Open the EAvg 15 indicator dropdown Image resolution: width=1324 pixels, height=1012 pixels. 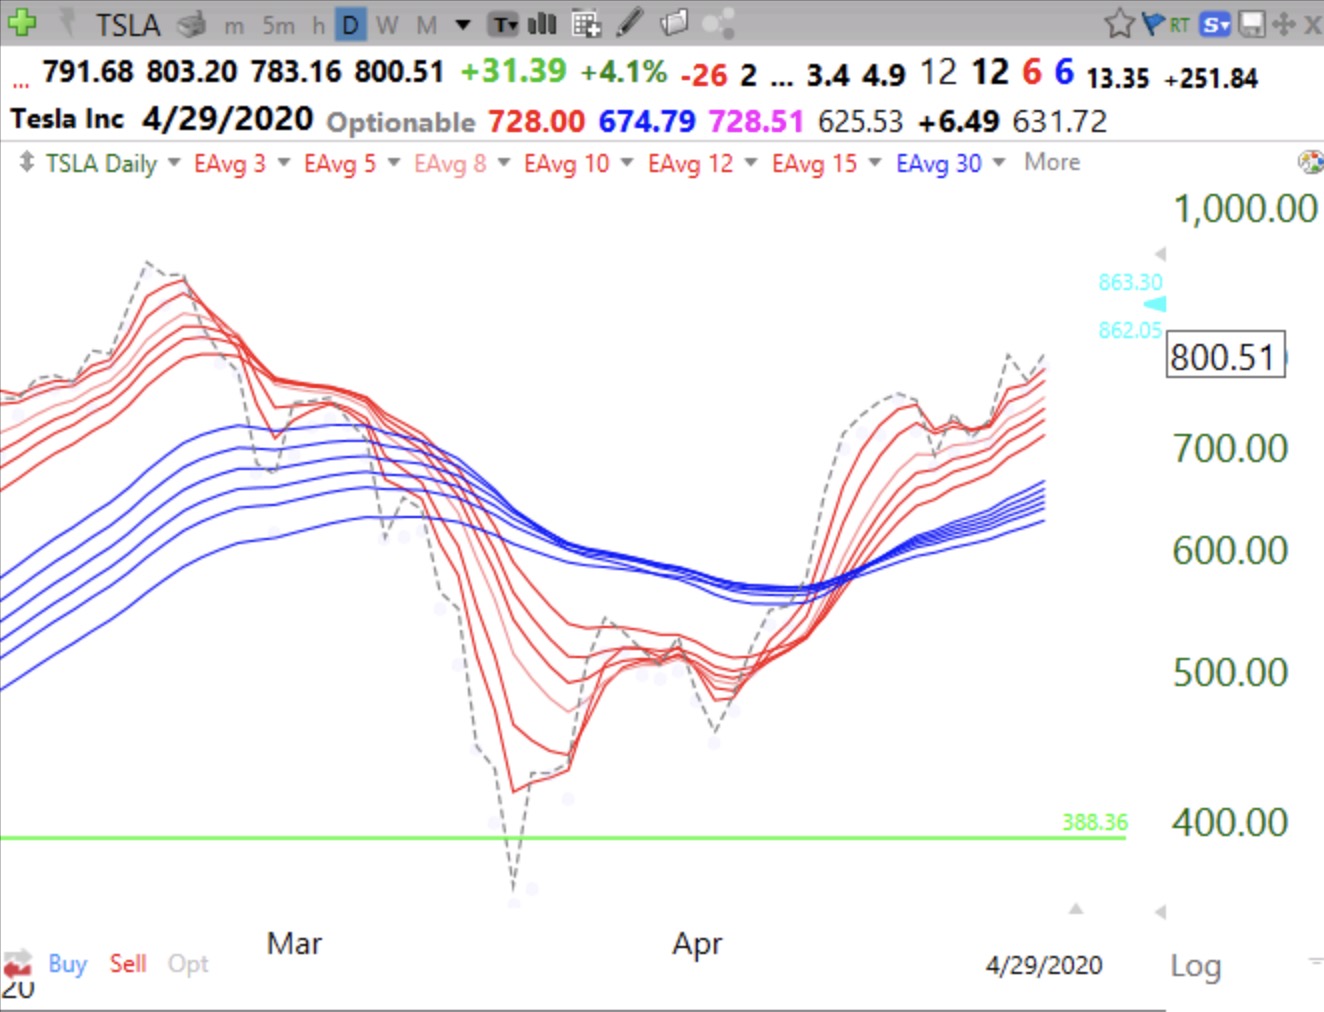click(x=875, y=162)
